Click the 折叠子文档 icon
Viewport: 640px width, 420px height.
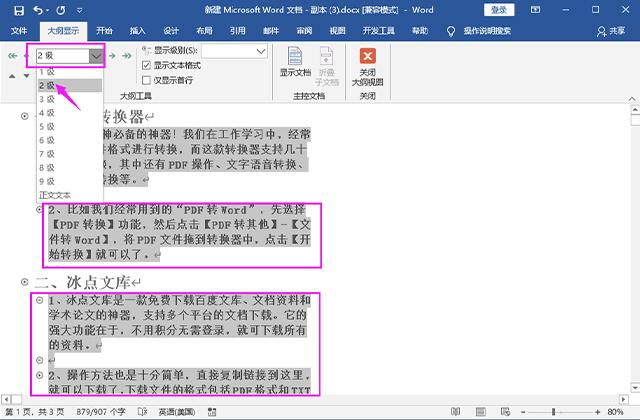click(x=327, y=66)
